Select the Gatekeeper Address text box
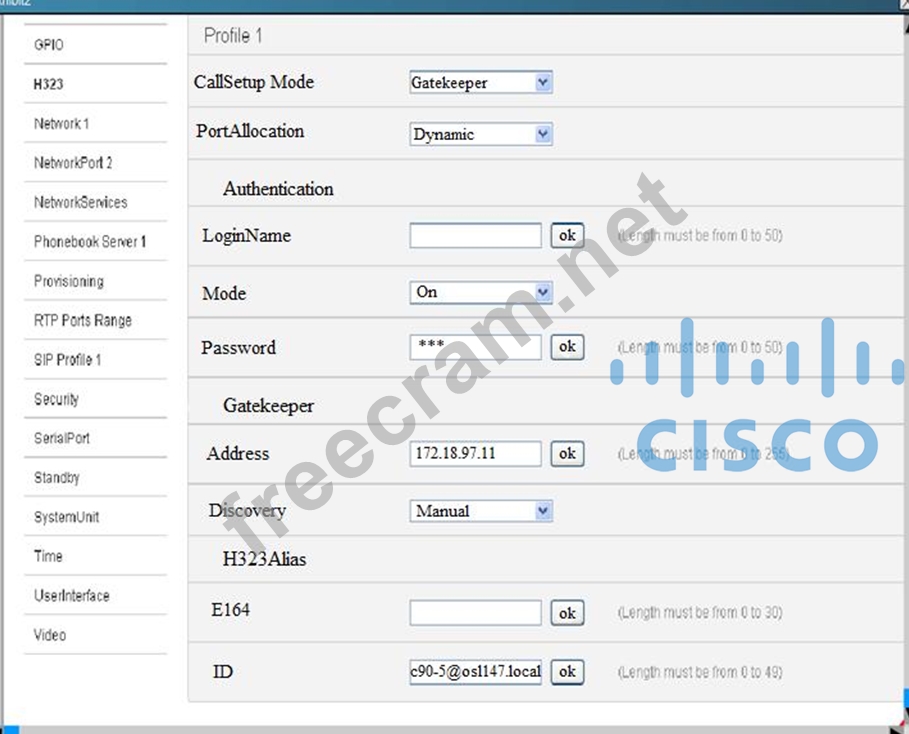 click(x=475, y=454)
